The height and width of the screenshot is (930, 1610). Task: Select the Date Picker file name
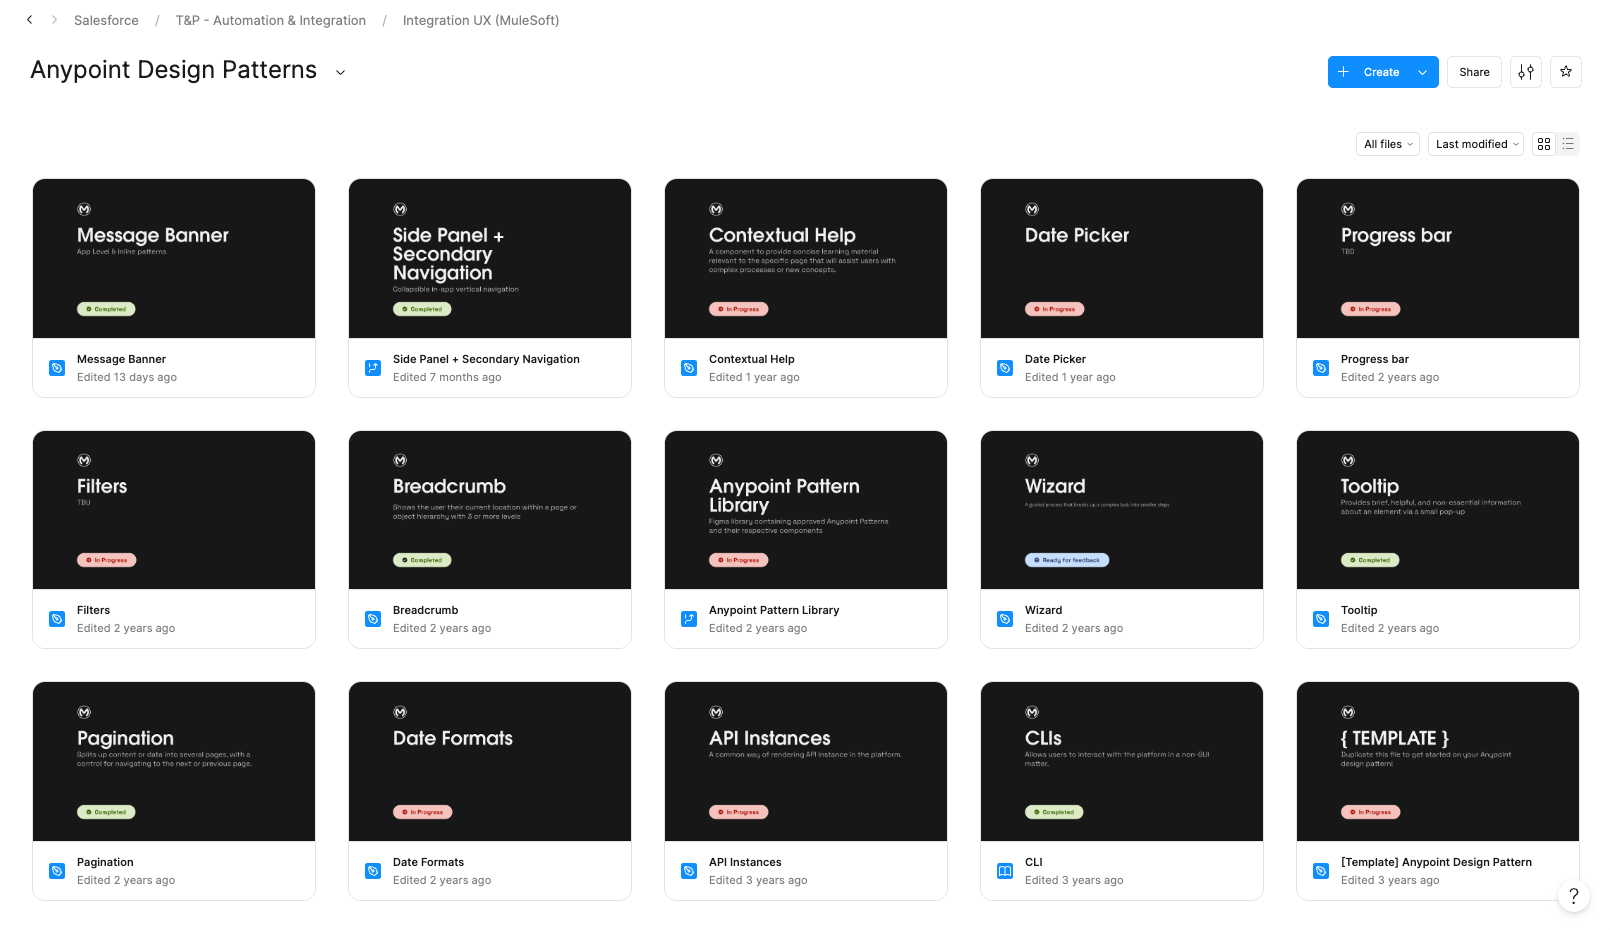coord(1055,359)
